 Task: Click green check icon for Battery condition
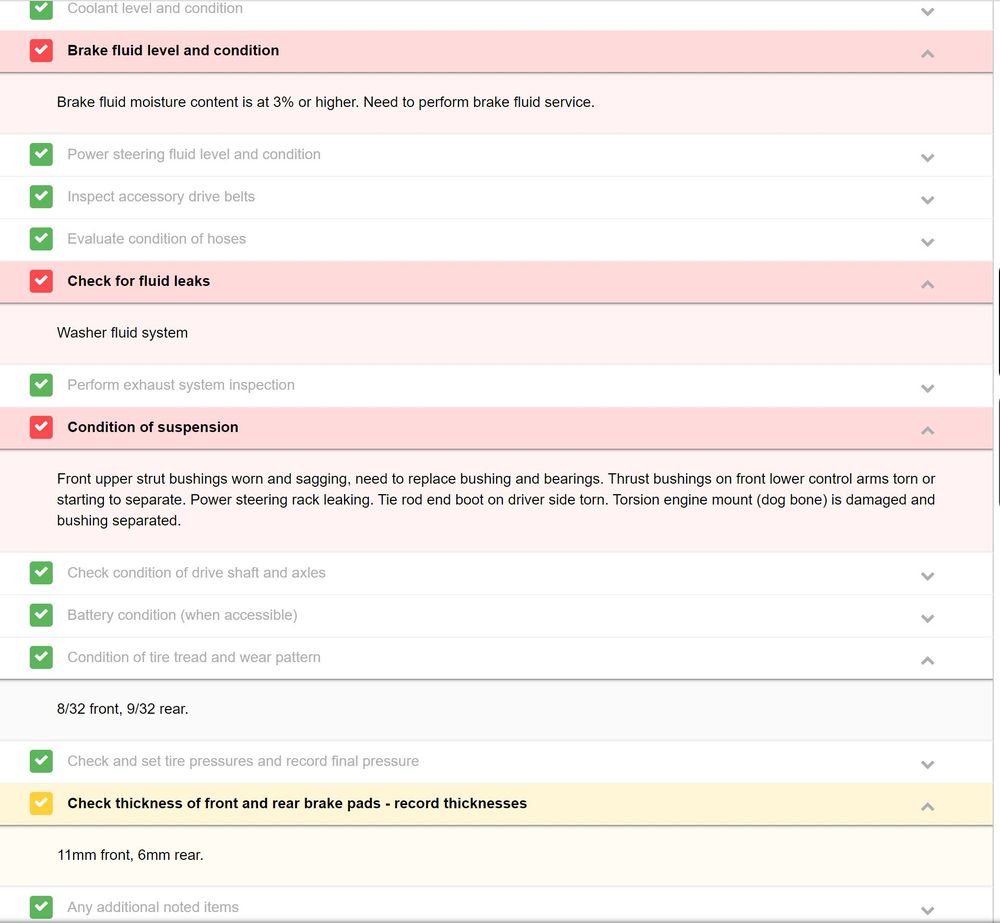[x=41, y=616]
